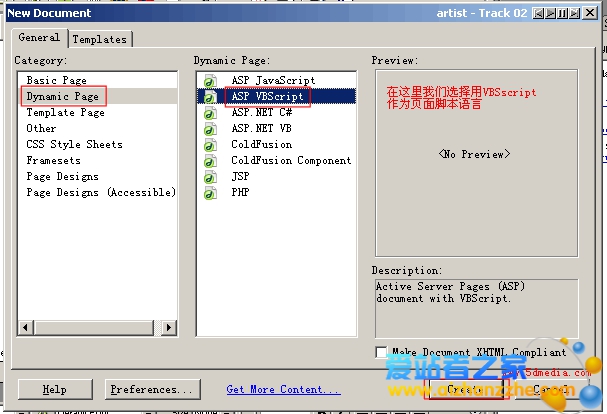This screenshot has height=414, width=607.
Task: Select the PHP page icon
Action: click(x=210, y=193)
